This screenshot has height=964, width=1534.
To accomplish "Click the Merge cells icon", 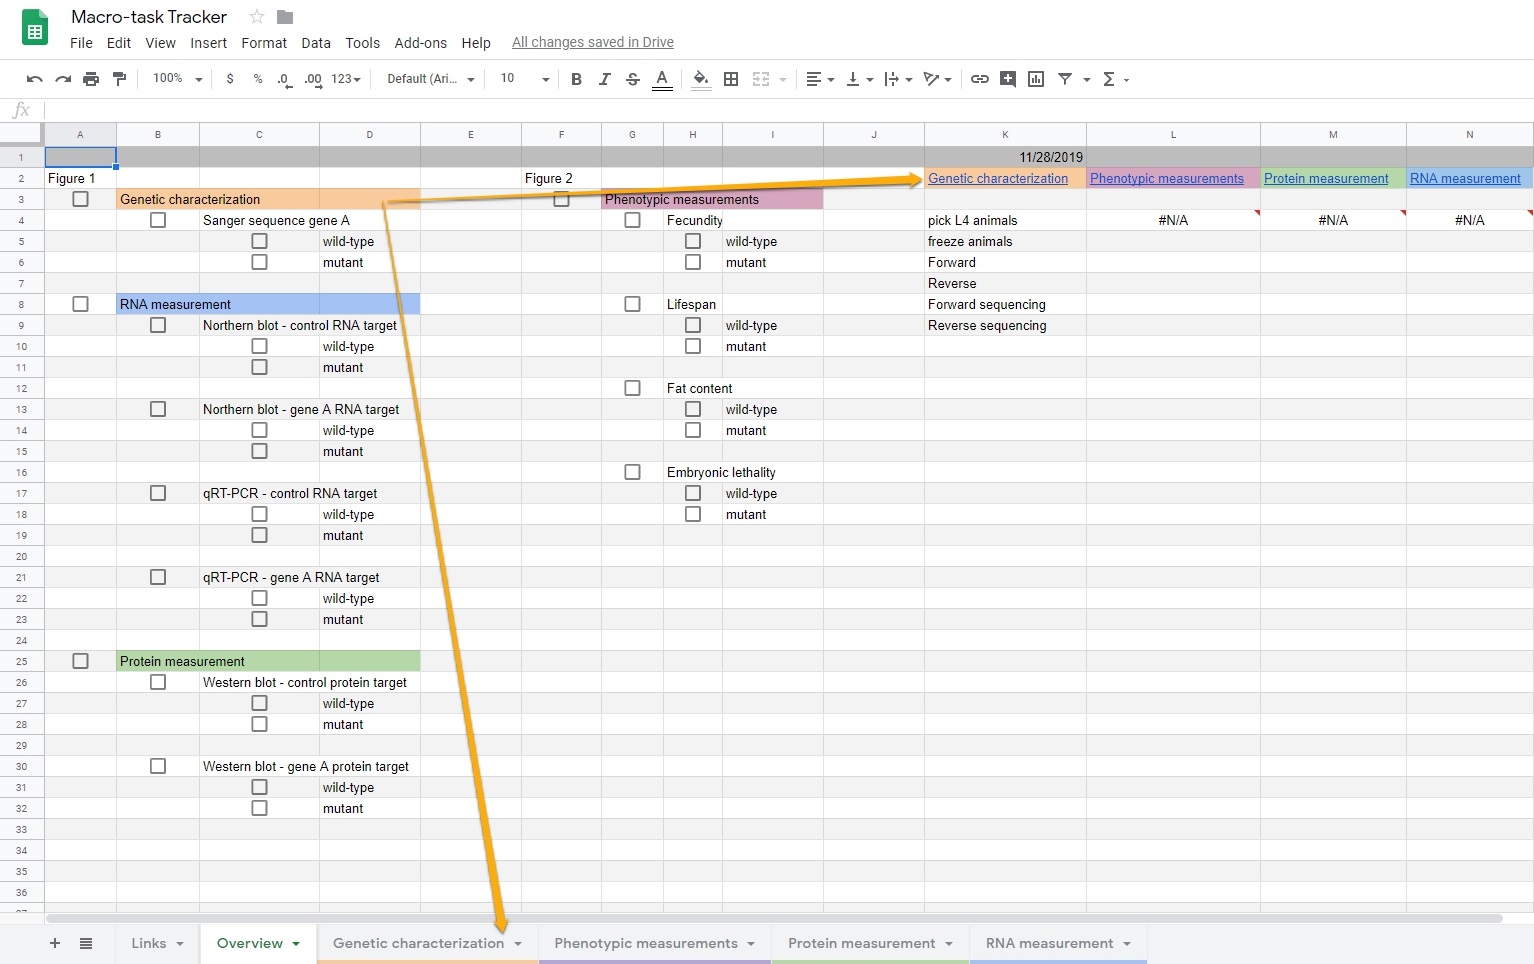I will (x=761, y=79).
